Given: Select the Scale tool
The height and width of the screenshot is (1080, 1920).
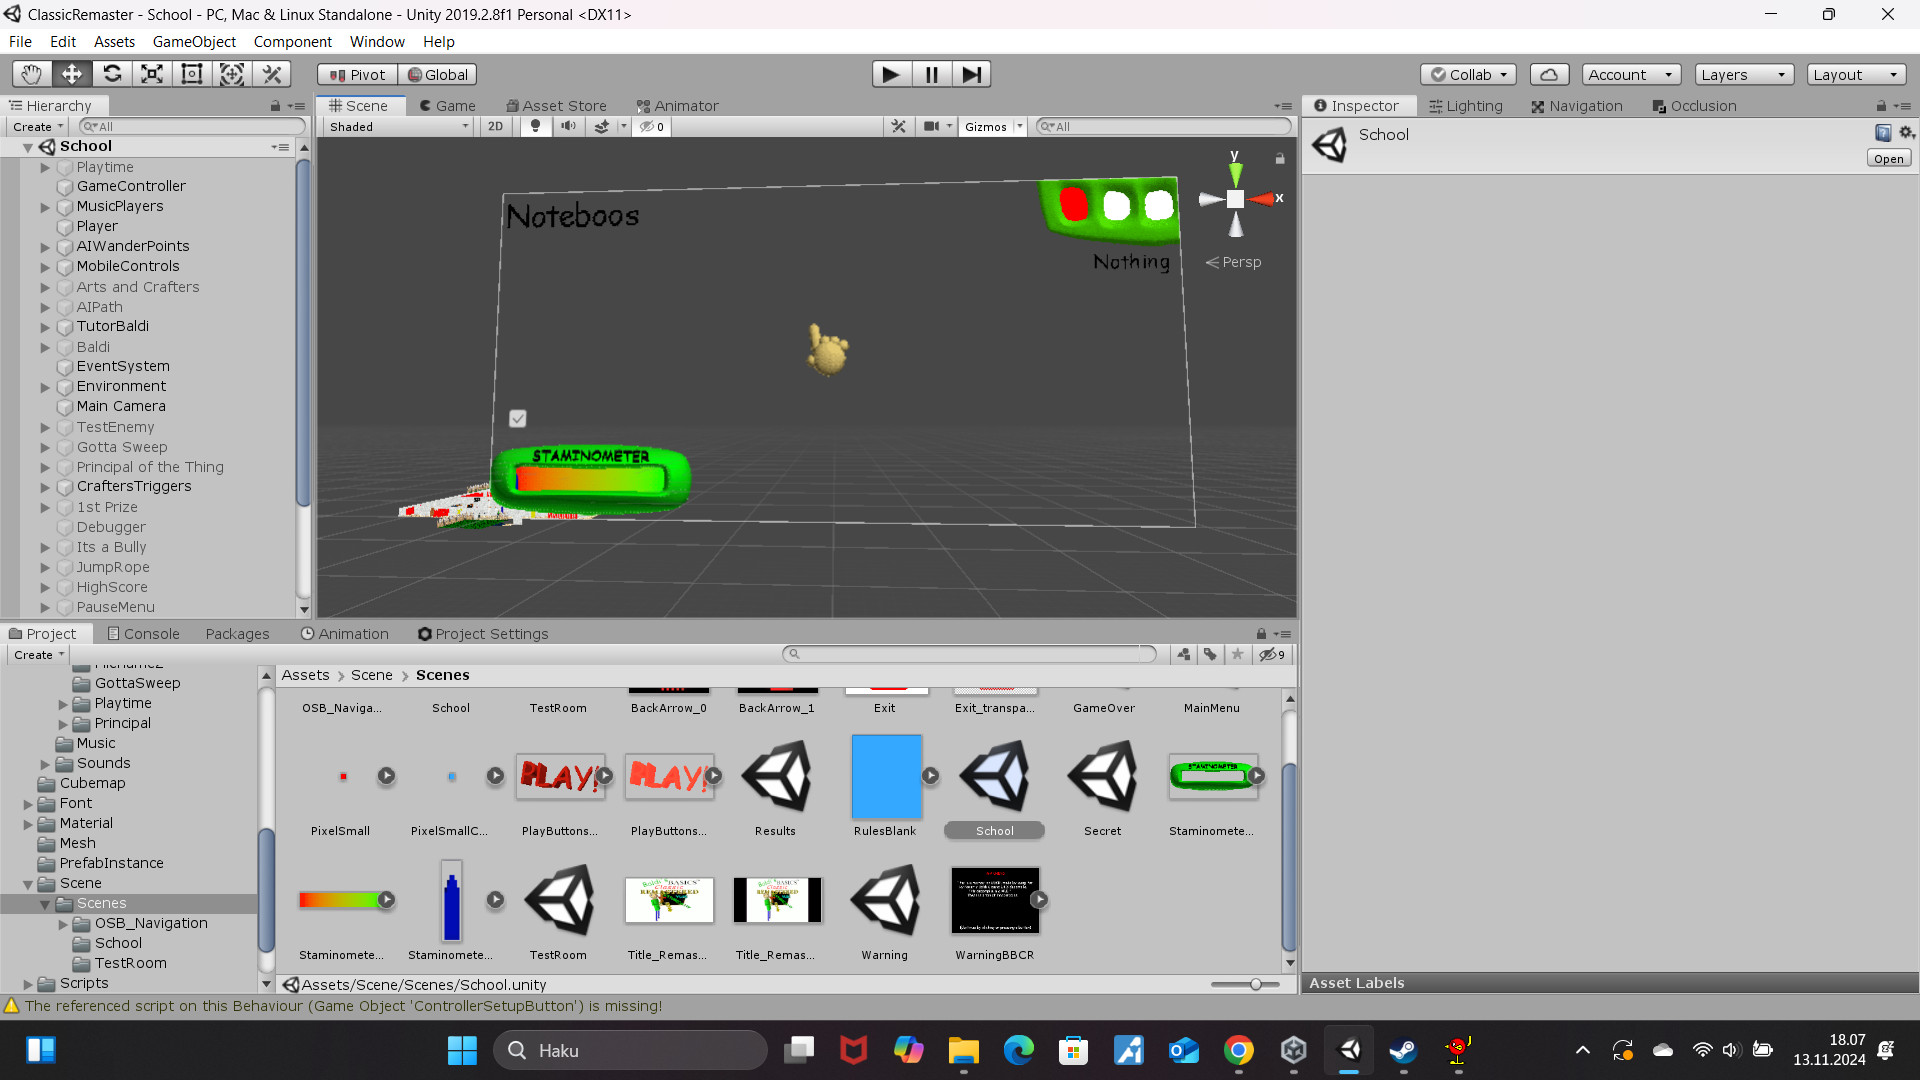Looking at the screenshot, I should point(151,73).
